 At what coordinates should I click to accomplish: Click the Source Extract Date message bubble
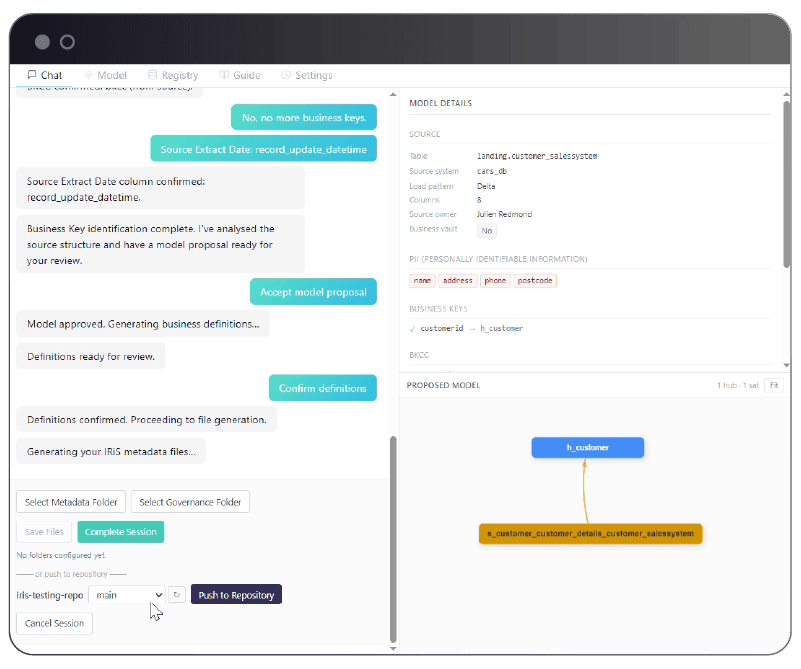coord(264,149)
